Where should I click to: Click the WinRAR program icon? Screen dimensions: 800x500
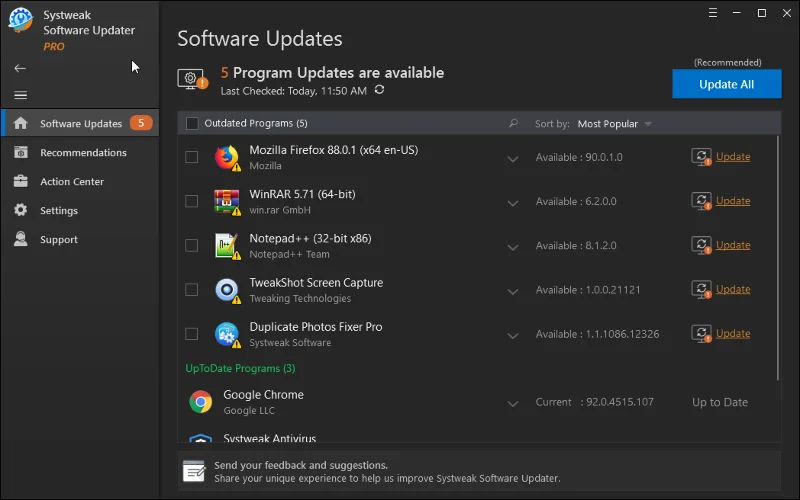(x=227, y=202)
